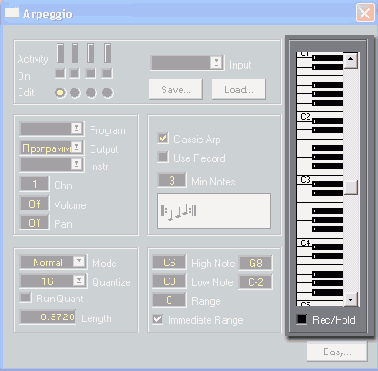Enable the third On checkbox
This screenshot has width=378, height=371.
tap(90, 73)
